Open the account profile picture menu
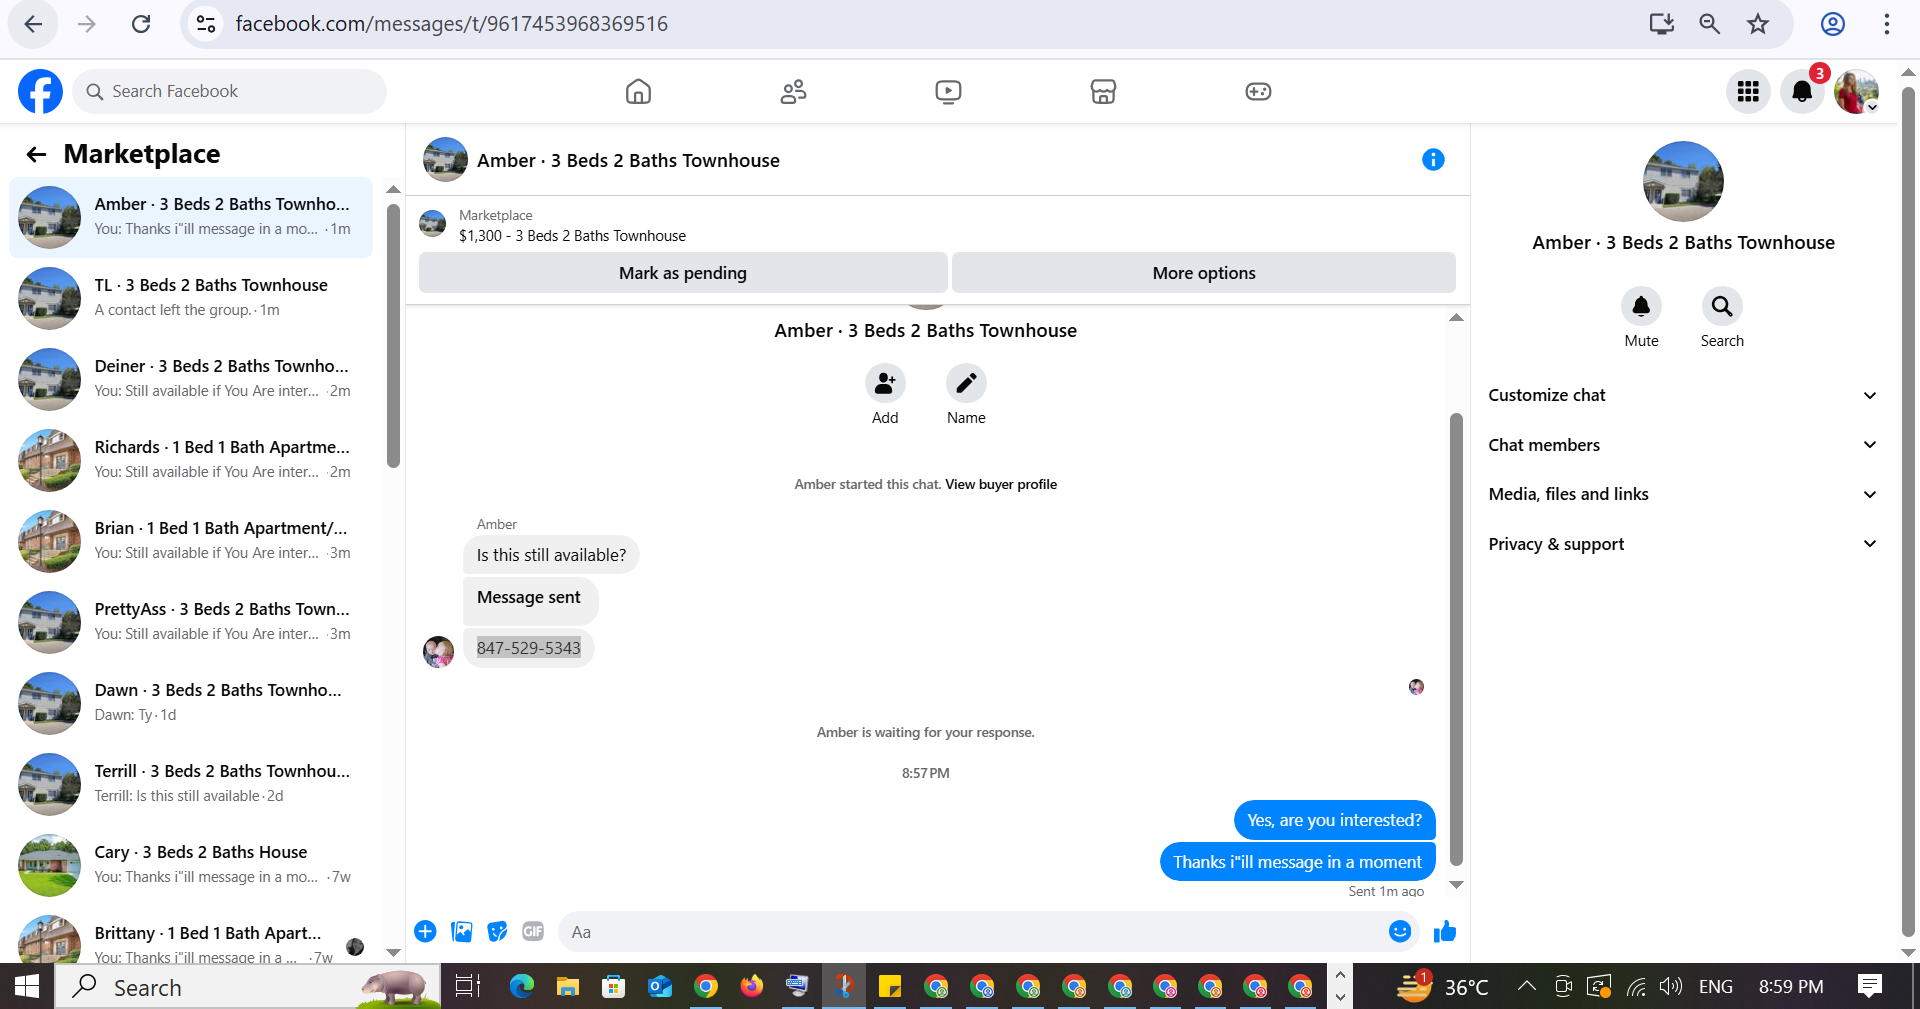 click(1856, 92)
